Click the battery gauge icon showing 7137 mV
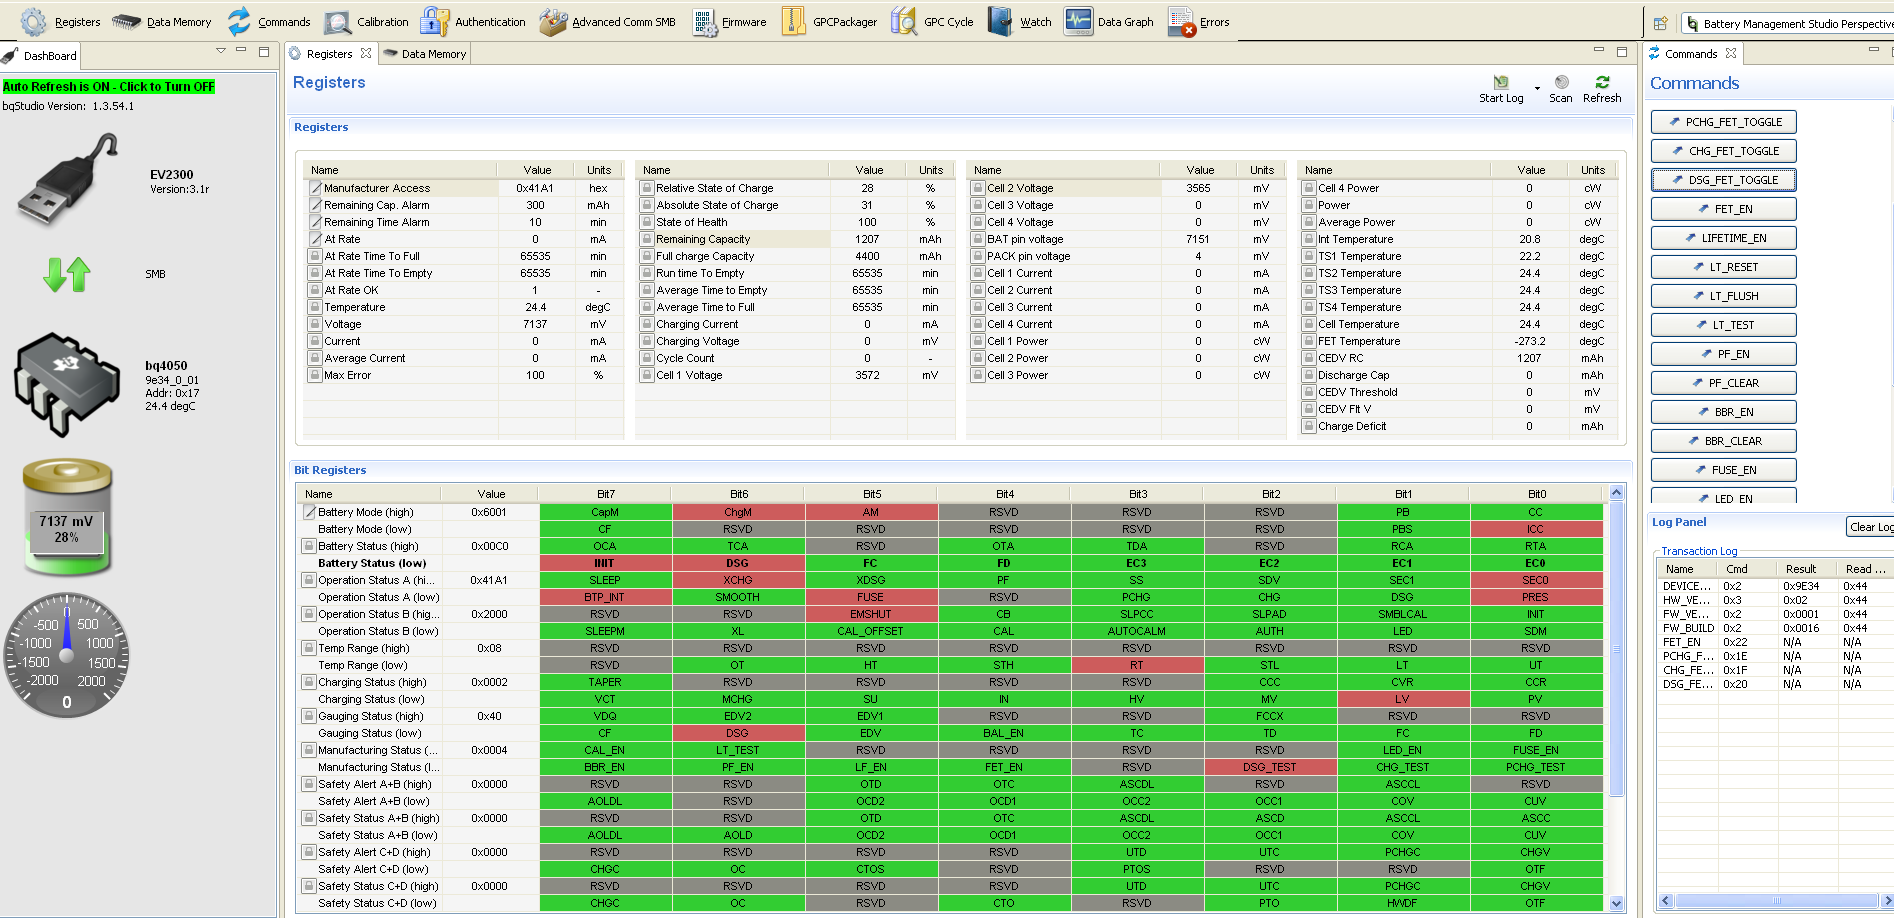This screenshot has width=1894, height=918. click(x=67, y=517)
